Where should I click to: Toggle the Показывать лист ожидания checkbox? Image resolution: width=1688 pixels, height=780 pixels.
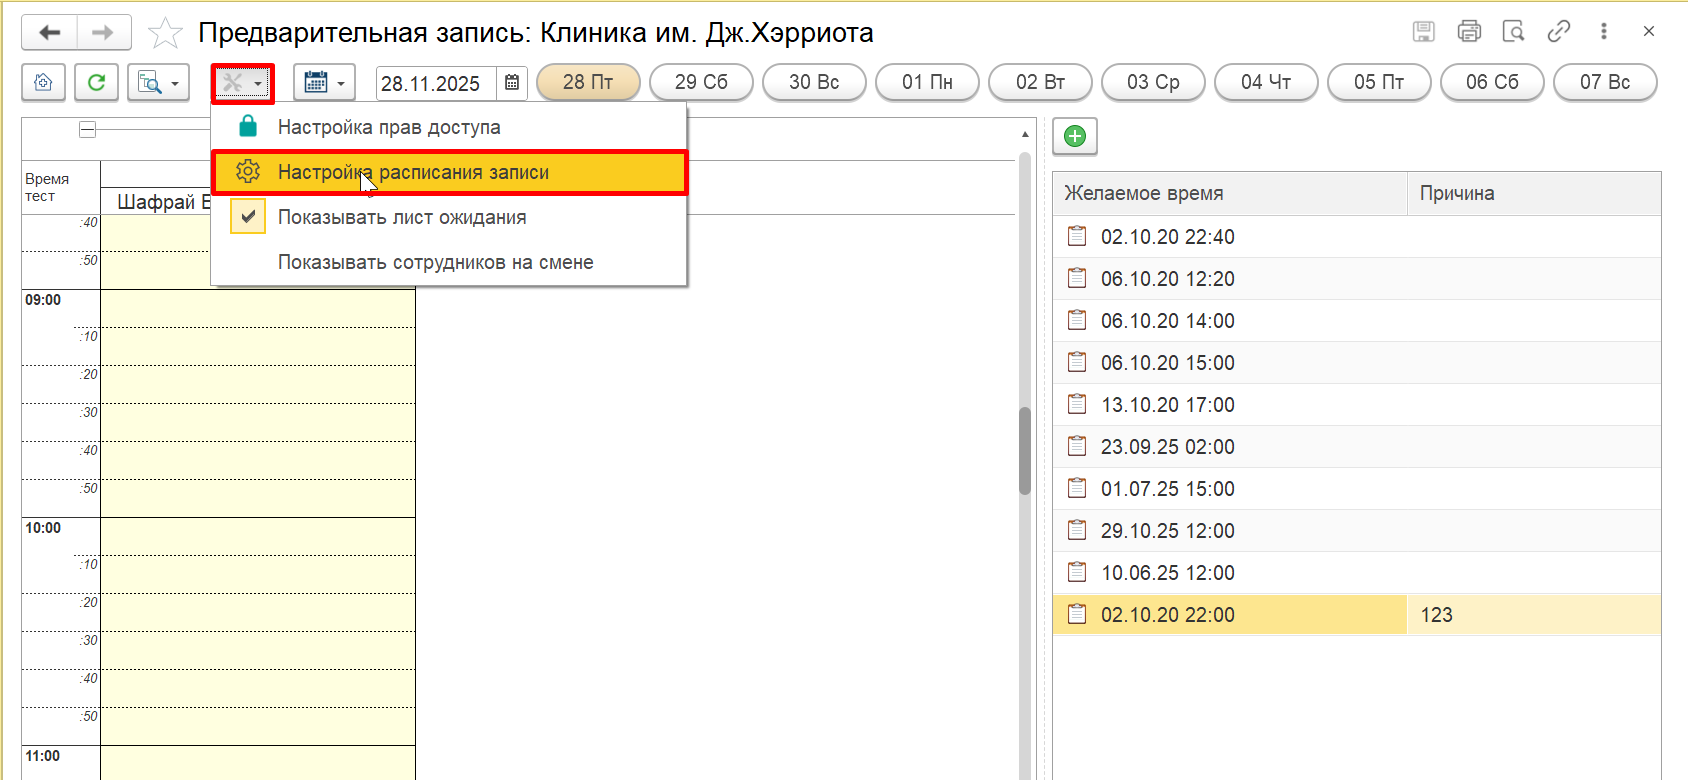pyautogui.click(x=248, y=217)
